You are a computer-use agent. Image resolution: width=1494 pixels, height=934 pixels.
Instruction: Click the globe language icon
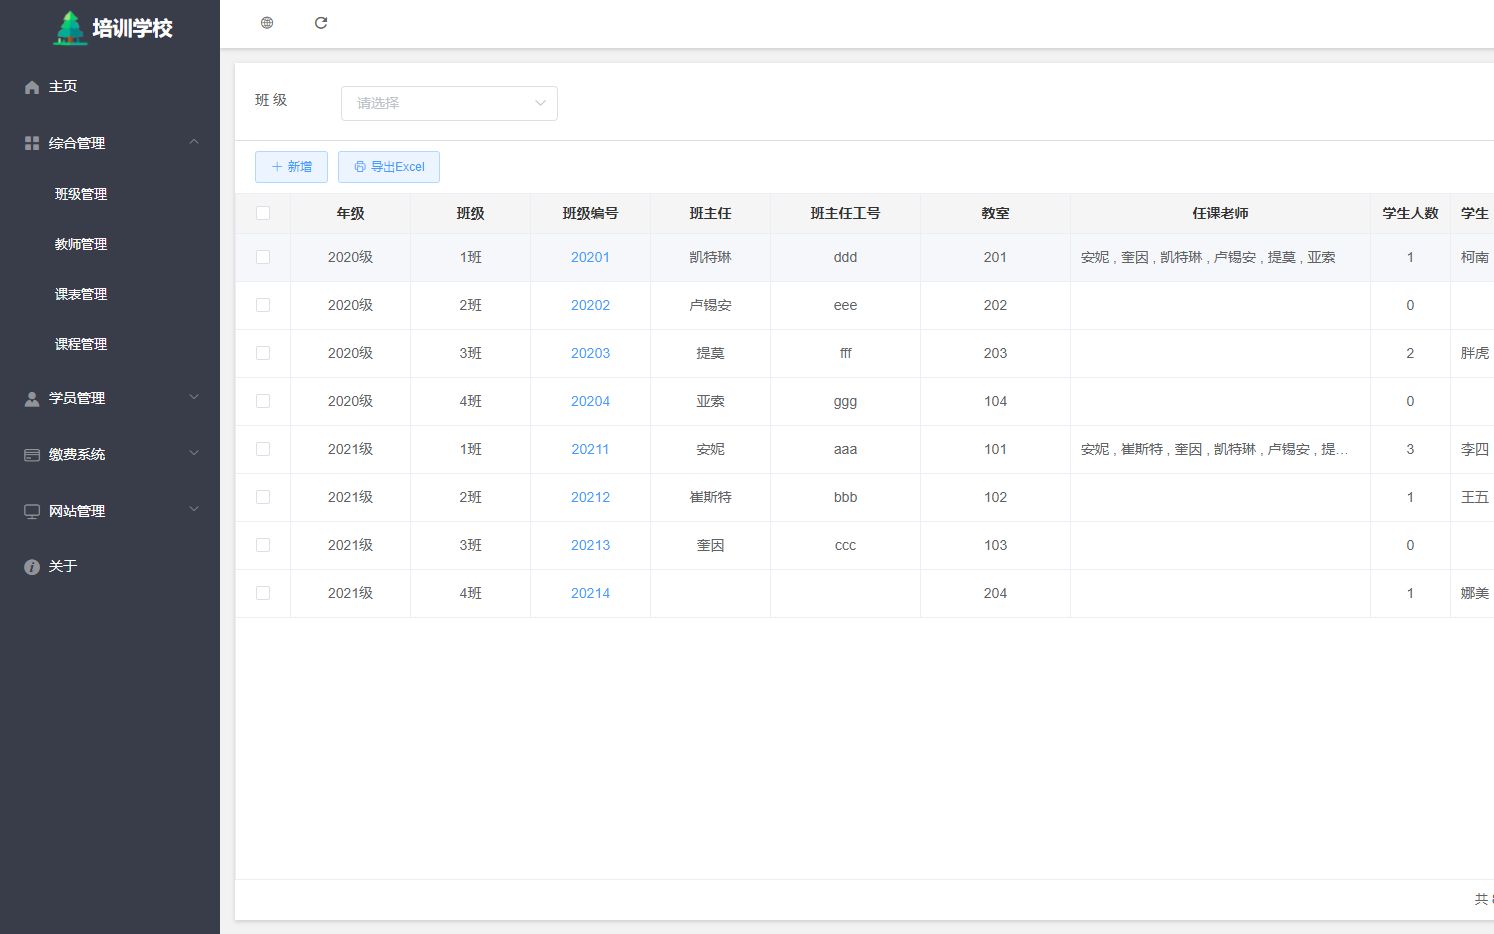click(267, 23)
